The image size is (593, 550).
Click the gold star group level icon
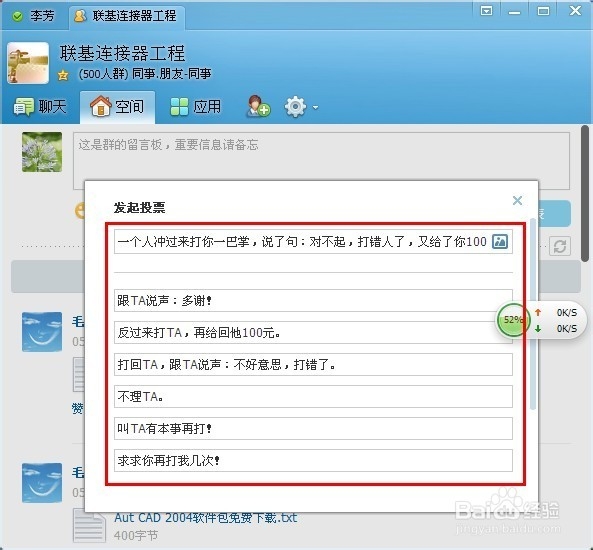[63, 75]
